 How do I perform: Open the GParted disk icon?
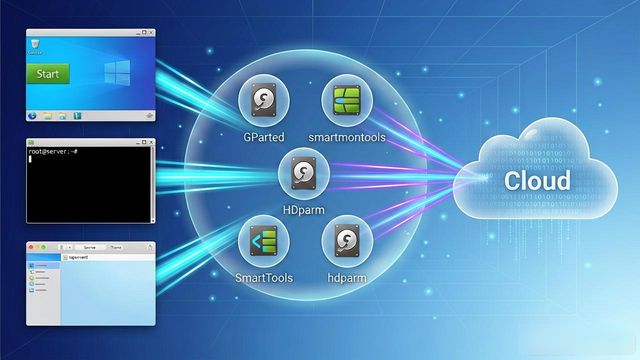pos(264,100)
